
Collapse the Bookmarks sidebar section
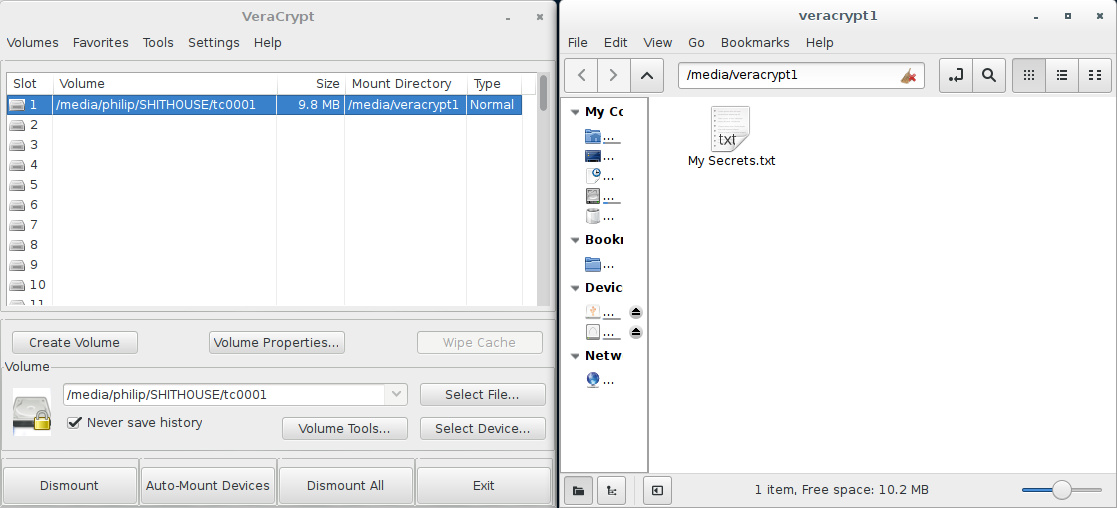click(573, 240)
